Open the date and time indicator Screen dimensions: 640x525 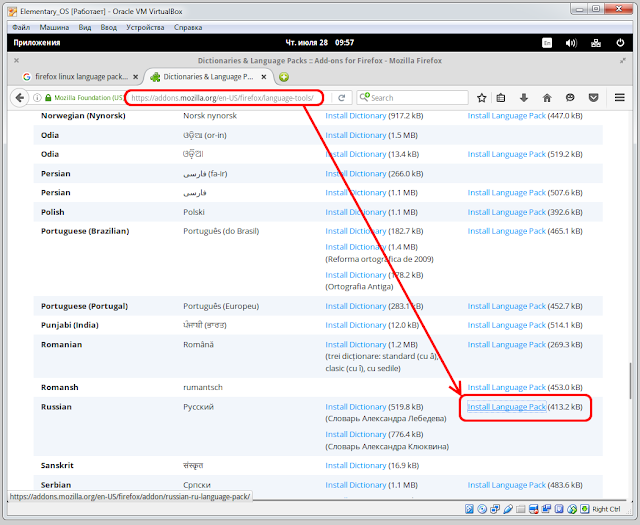[x=320, y=42]
